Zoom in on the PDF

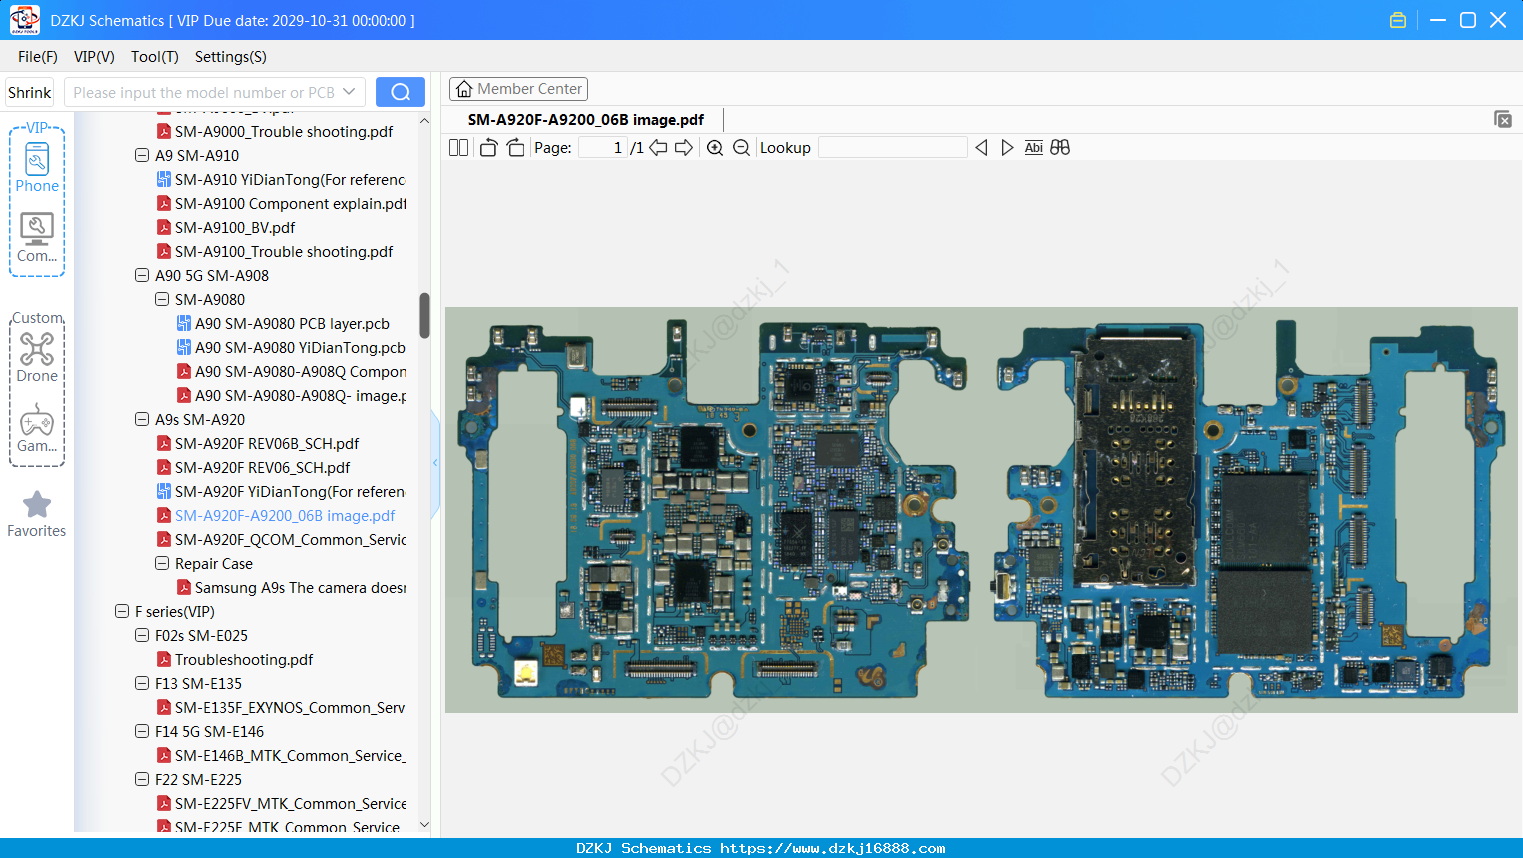click(715, 148)
